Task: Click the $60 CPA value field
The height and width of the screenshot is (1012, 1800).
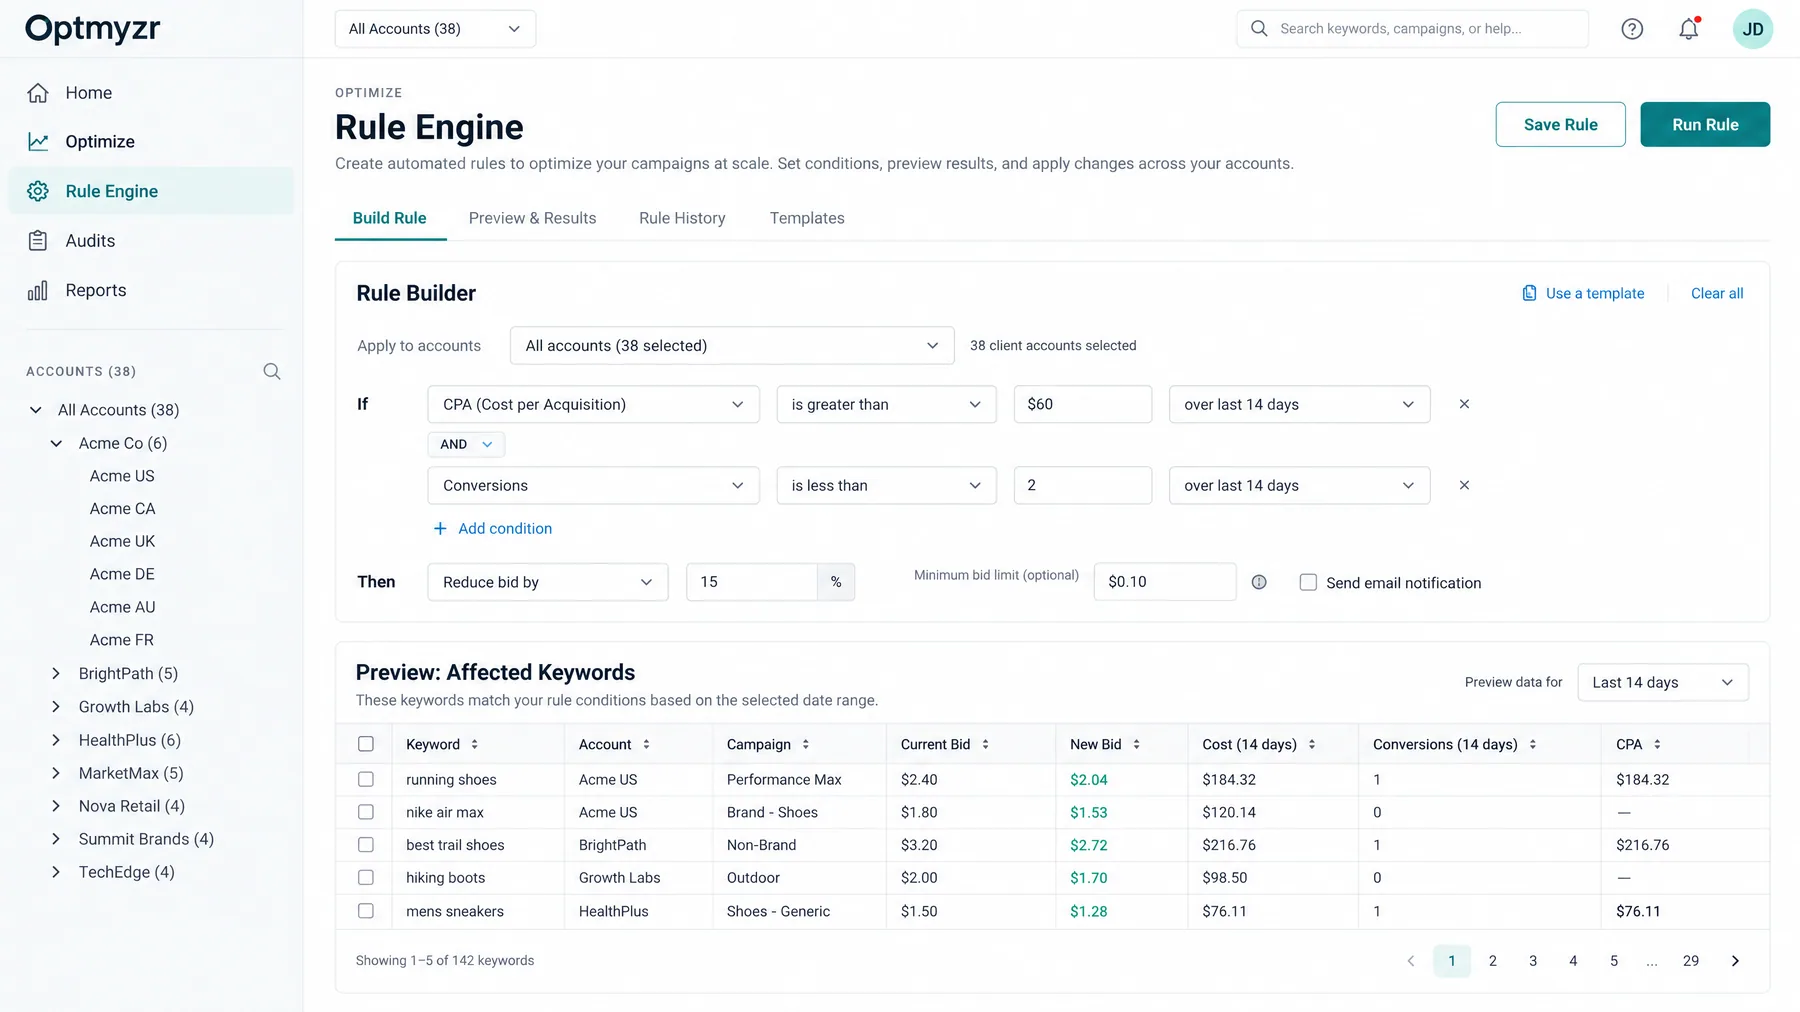Action: tap(1083, 404)
